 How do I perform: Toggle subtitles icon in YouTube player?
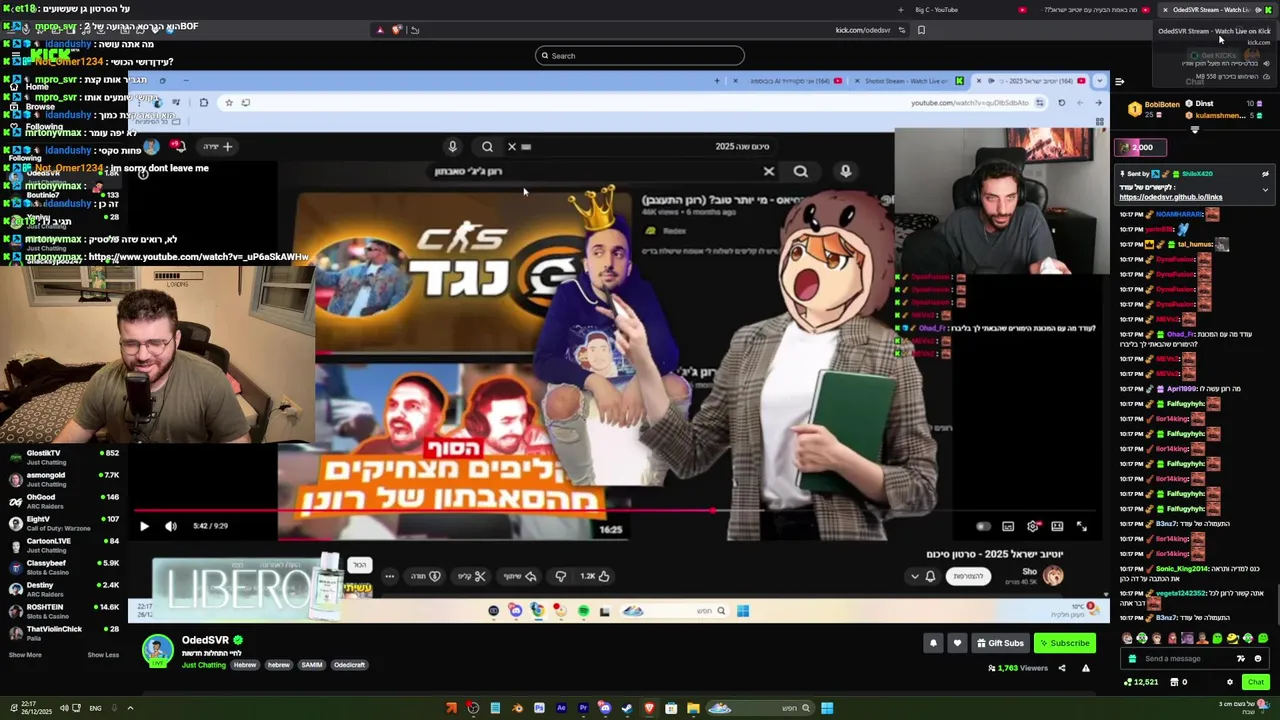[1008, 526]
